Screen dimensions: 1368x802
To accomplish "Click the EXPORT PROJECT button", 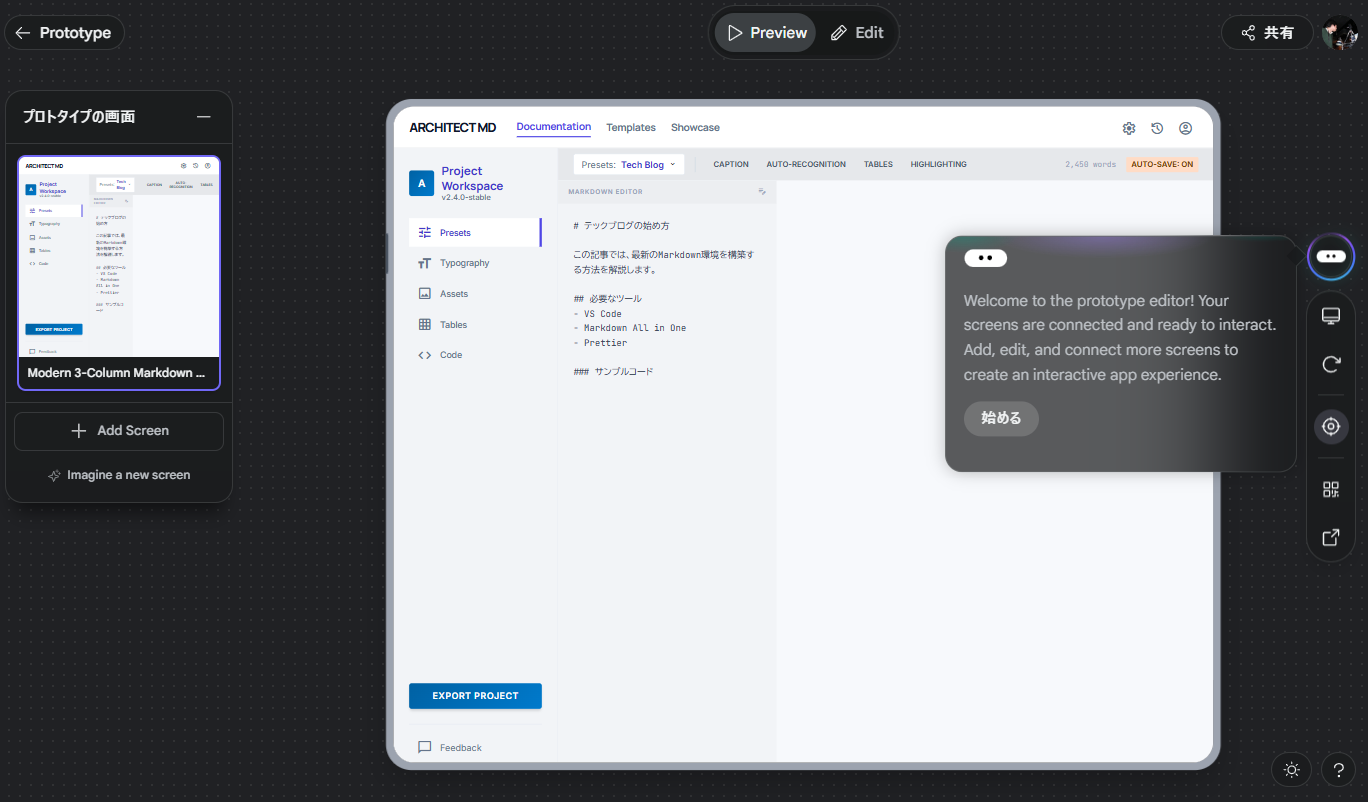I will coord(475,696).
